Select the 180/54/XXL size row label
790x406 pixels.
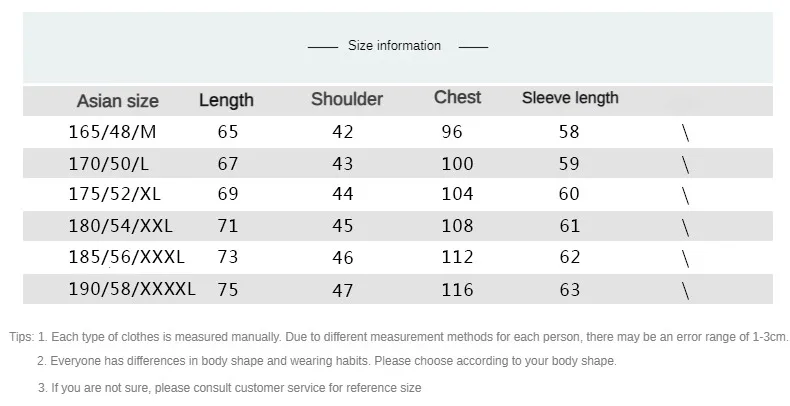click(120, 226)
